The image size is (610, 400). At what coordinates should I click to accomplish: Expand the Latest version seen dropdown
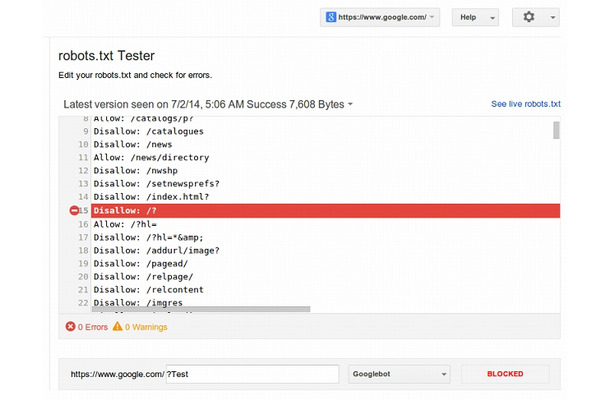coord(350,104)
